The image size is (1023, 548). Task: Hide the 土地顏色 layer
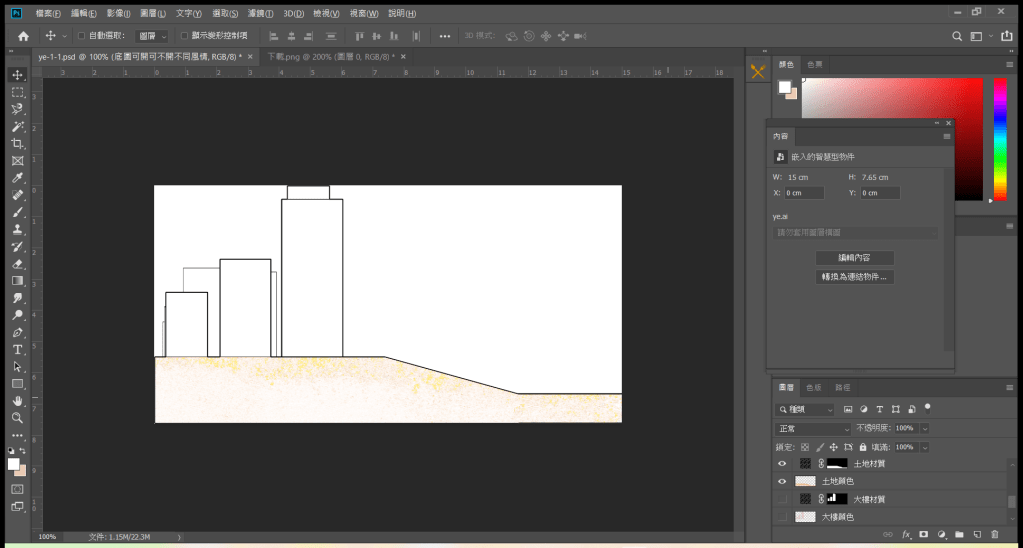point(782,481)
